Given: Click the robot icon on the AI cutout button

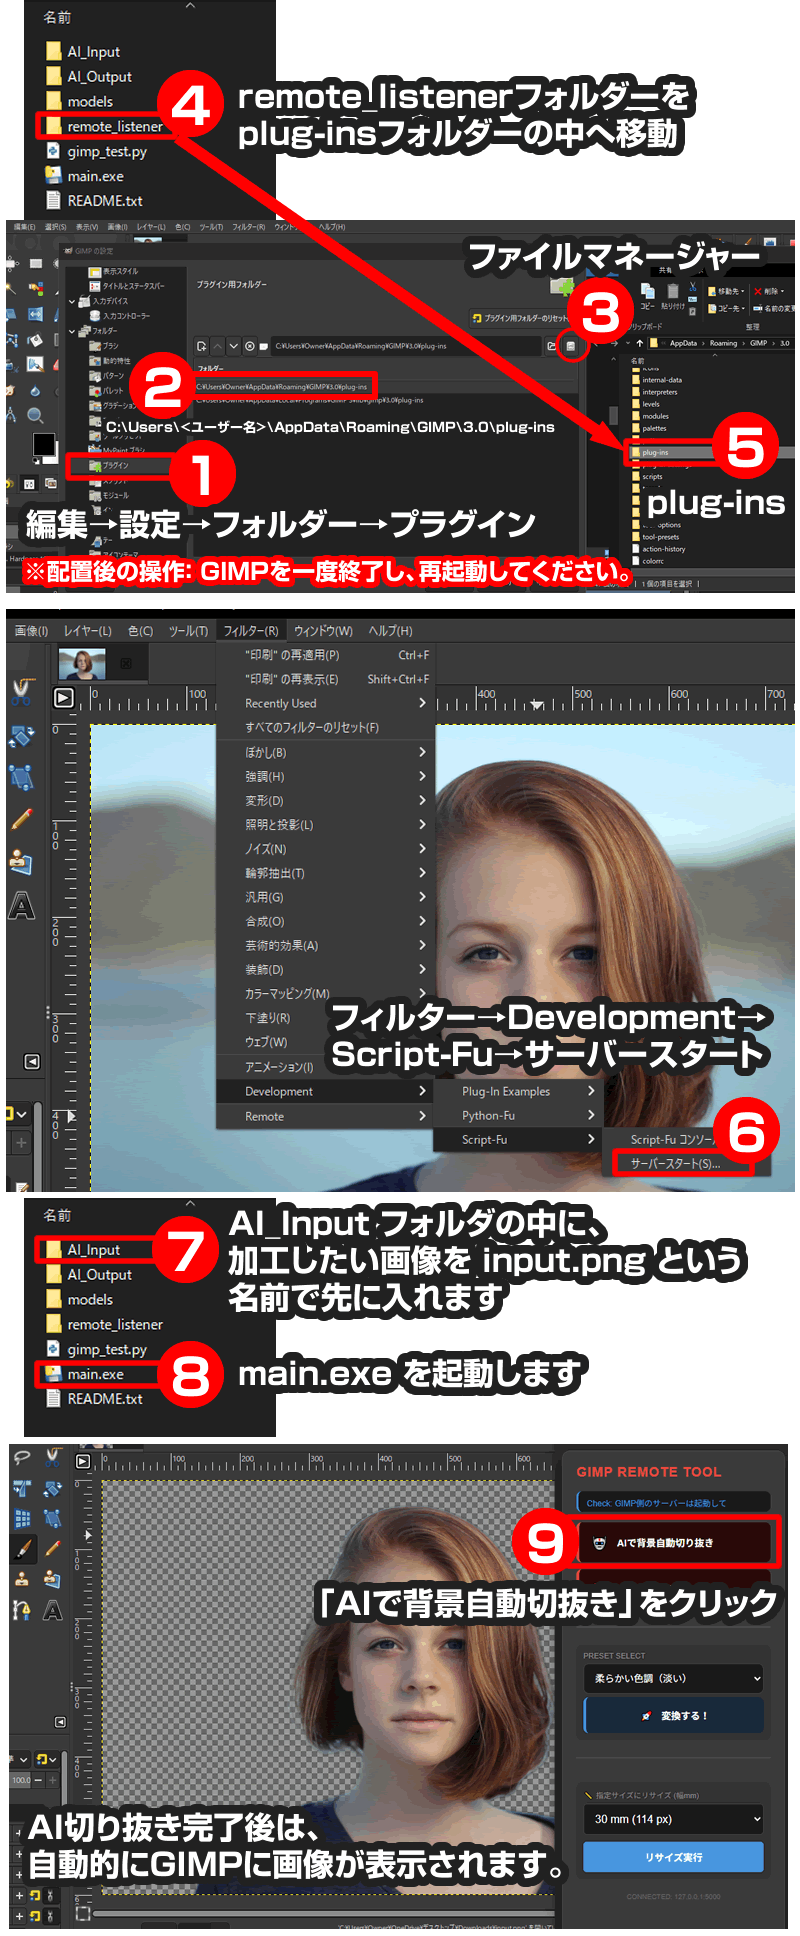Looking at the screenshot, I should click(599, 1543).
